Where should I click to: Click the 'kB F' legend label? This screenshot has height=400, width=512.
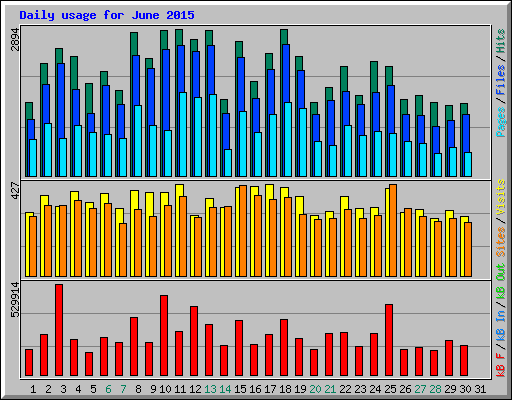tap(501, 364)
